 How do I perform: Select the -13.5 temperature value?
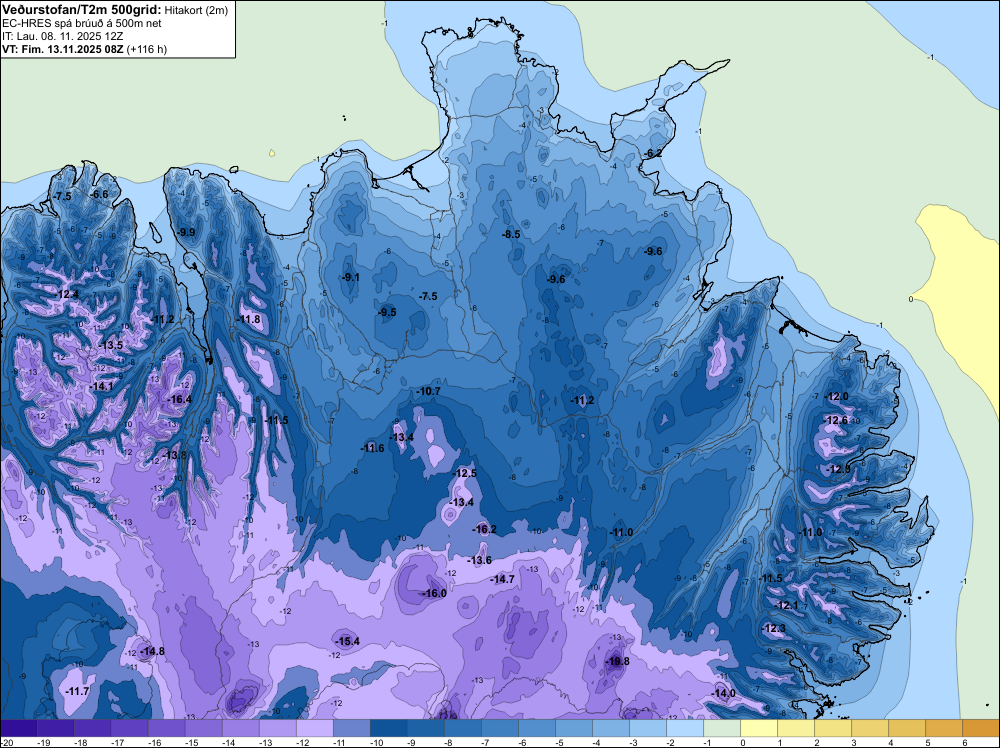(x=110, y=345)
